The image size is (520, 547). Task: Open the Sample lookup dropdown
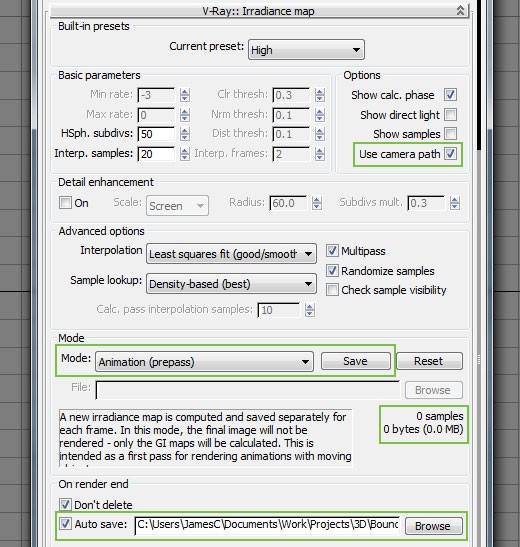(231, 284)
